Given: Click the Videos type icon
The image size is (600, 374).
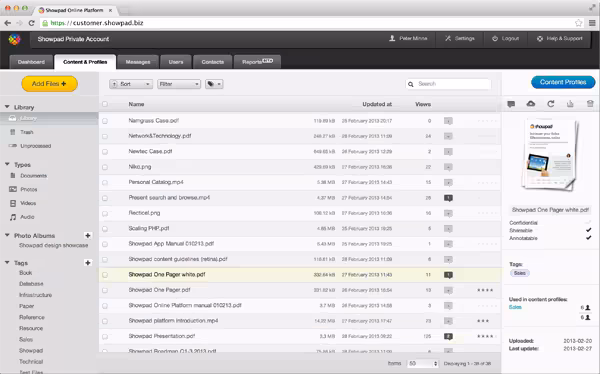Looking at the screenshot, I should coord(13,203).
